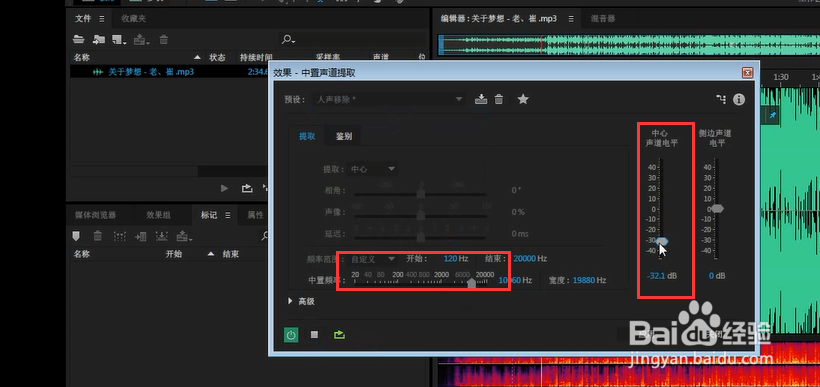This screenshot has width=820, height=387.
Task: Click the 中心声道电平 slider handle
Action: [662, 241]
